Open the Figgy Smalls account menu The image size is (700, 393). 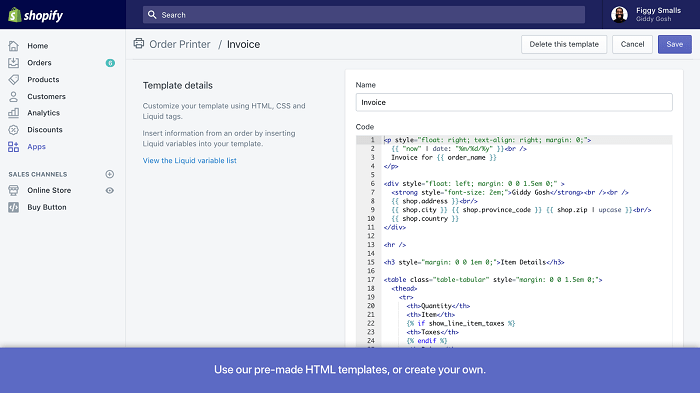[646, 14]
